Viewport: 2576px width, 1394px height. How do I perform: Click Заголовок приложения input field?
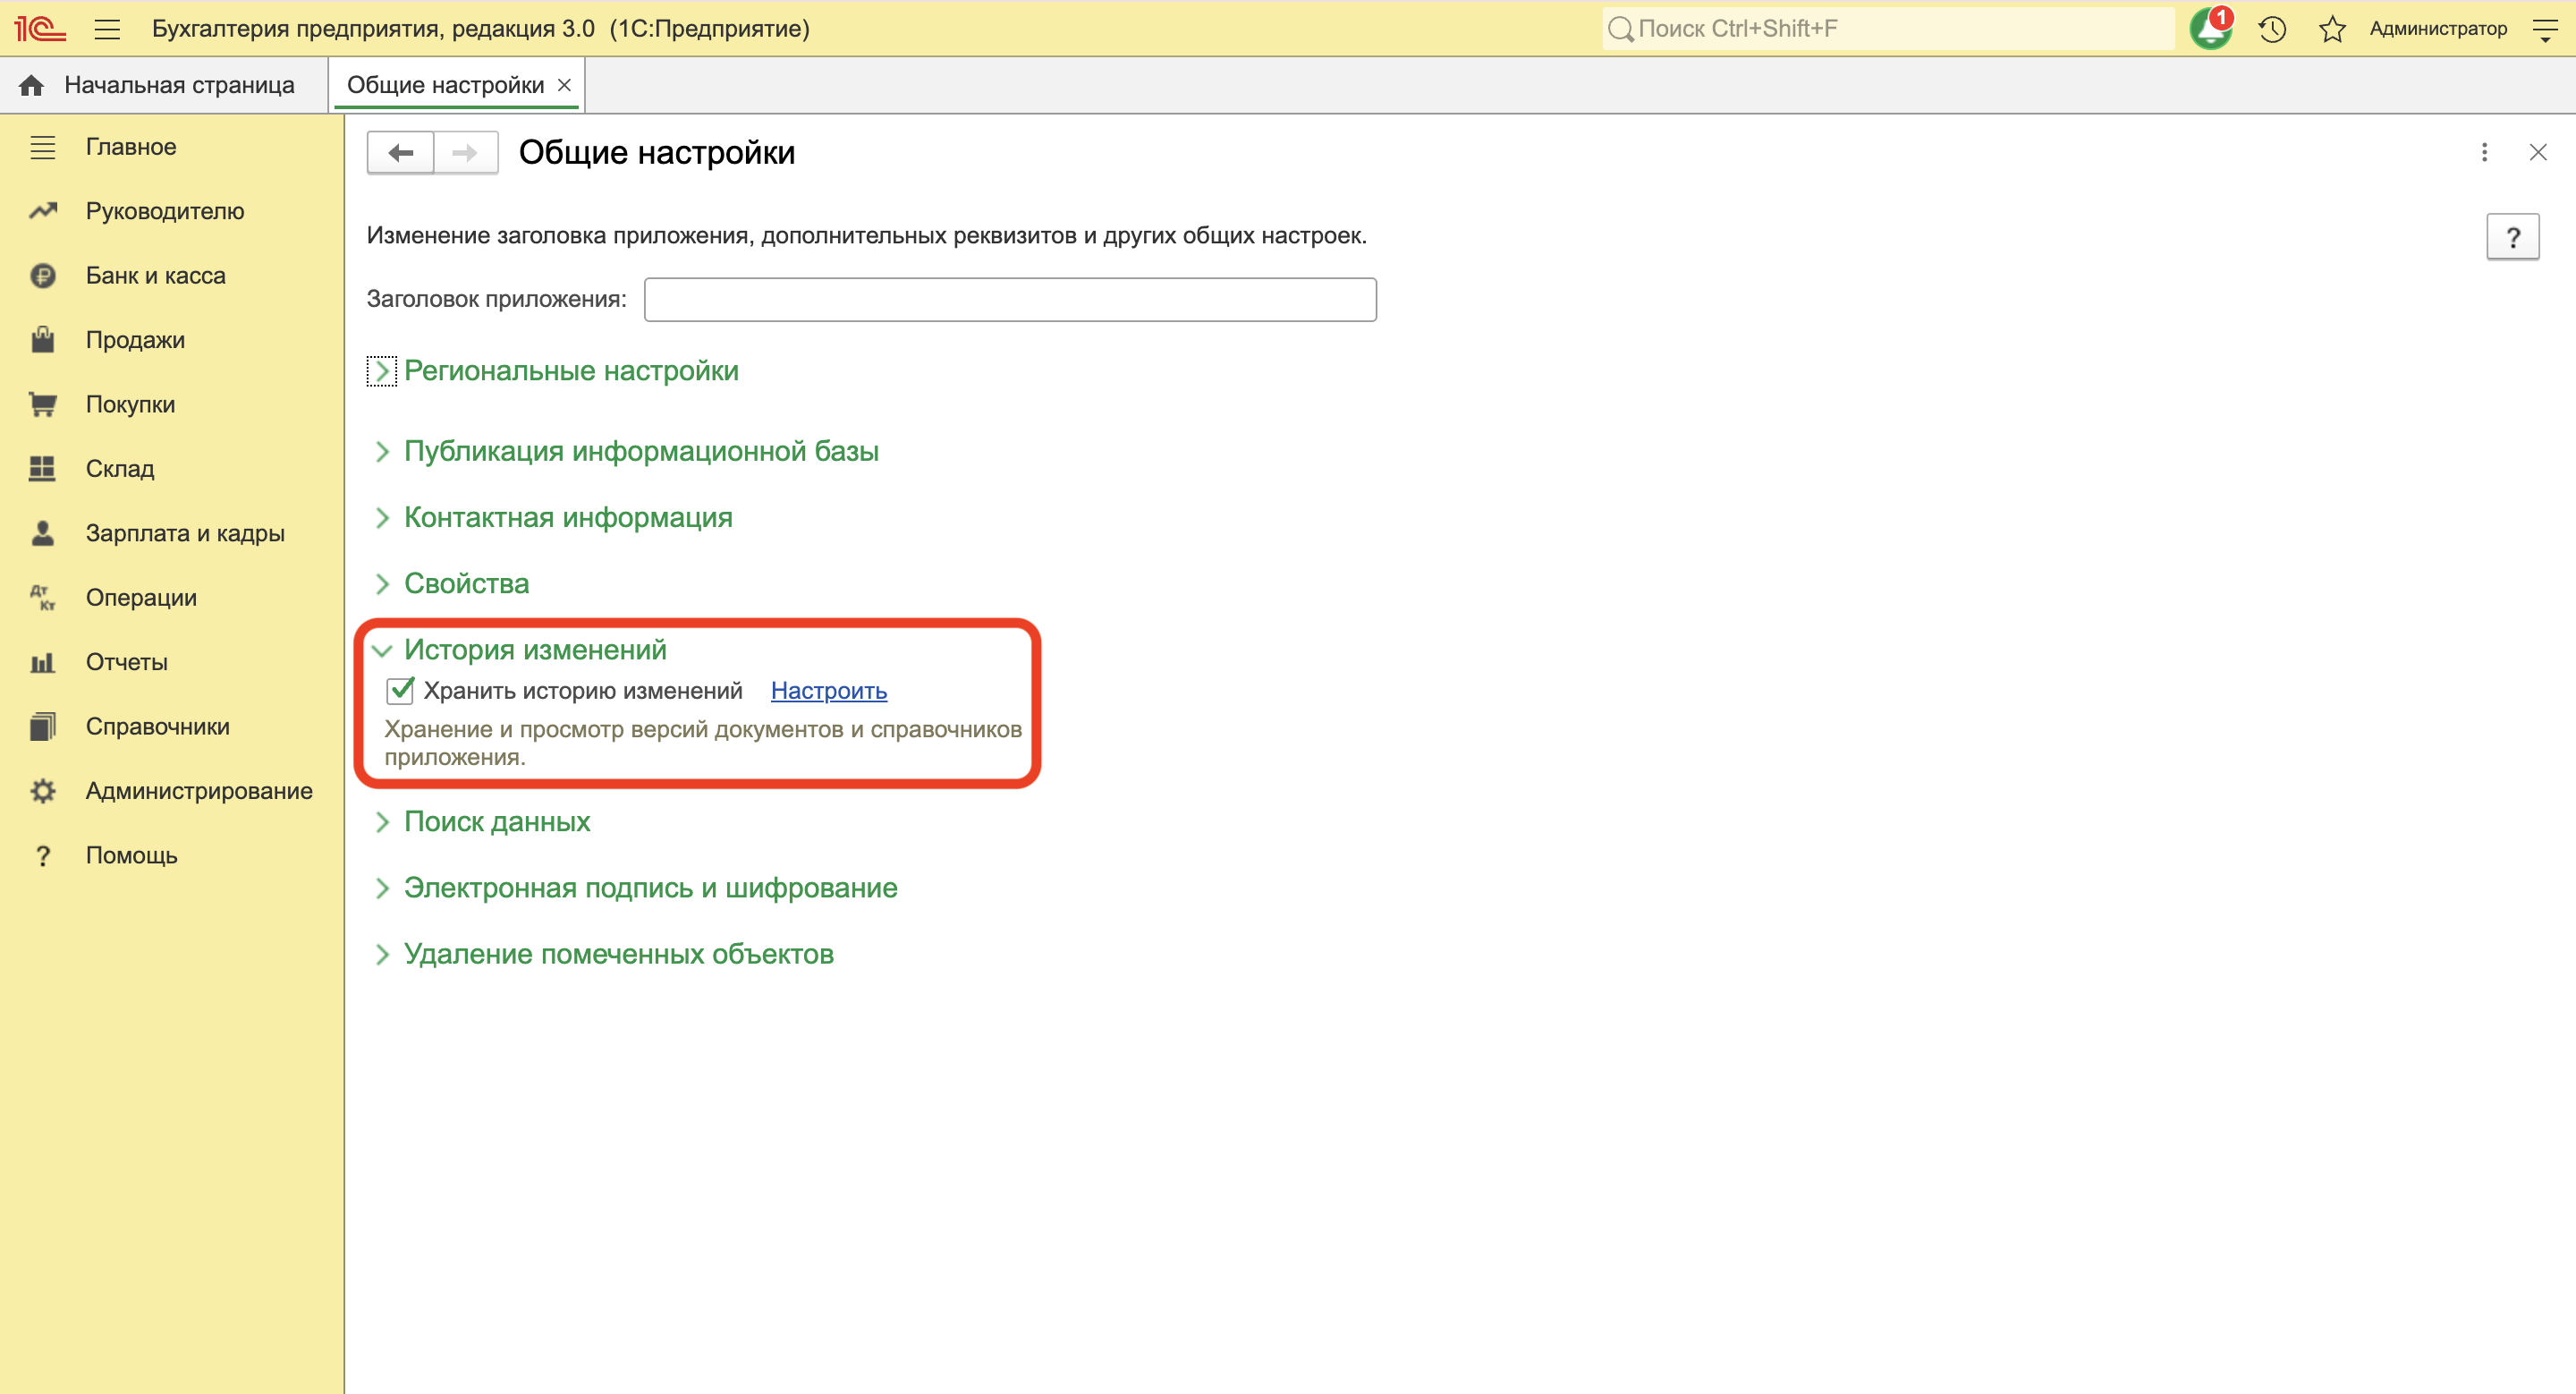[x=1010, y=300]
